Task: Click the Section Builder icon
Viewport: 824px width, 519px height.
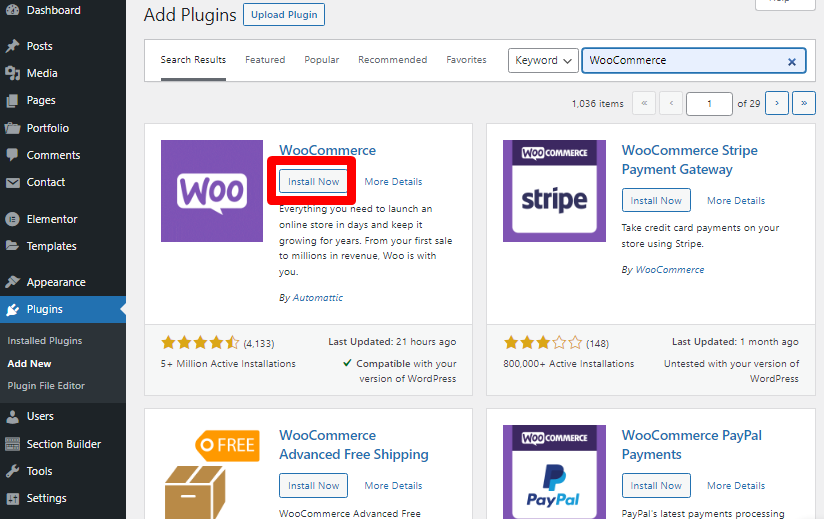Action: [12, 444]
